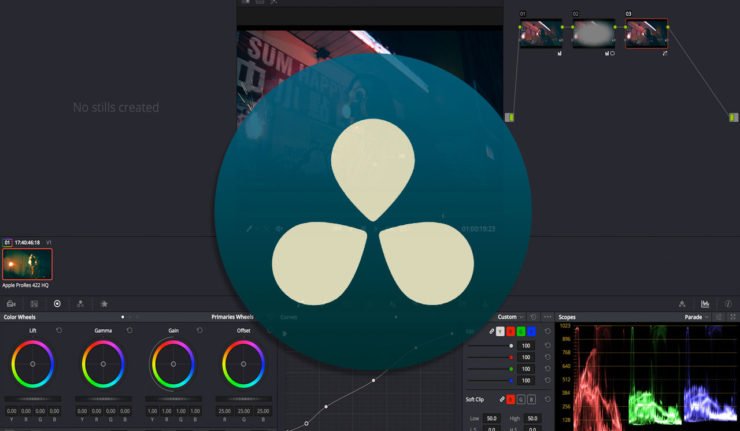Click the node graph output connector
Viewport: 740px width, 431px height.
click(733, 117)
